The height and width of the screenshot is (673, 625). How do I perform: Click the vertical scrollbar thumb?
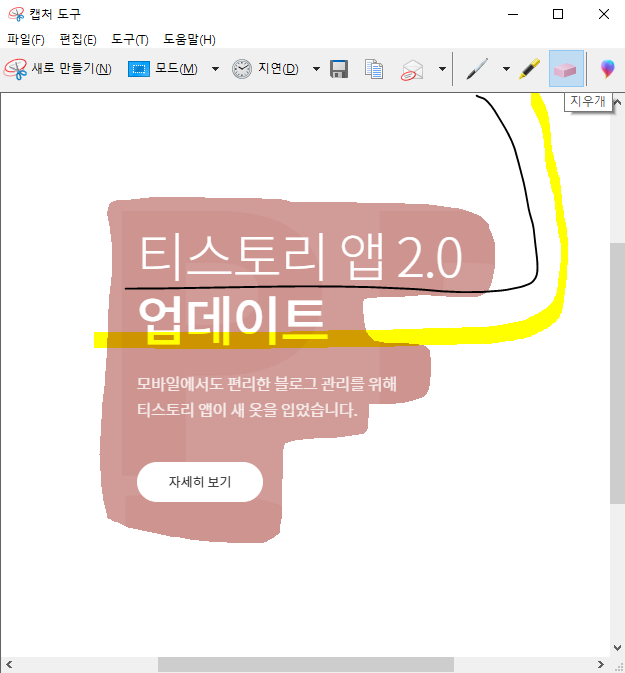(617, 373)
